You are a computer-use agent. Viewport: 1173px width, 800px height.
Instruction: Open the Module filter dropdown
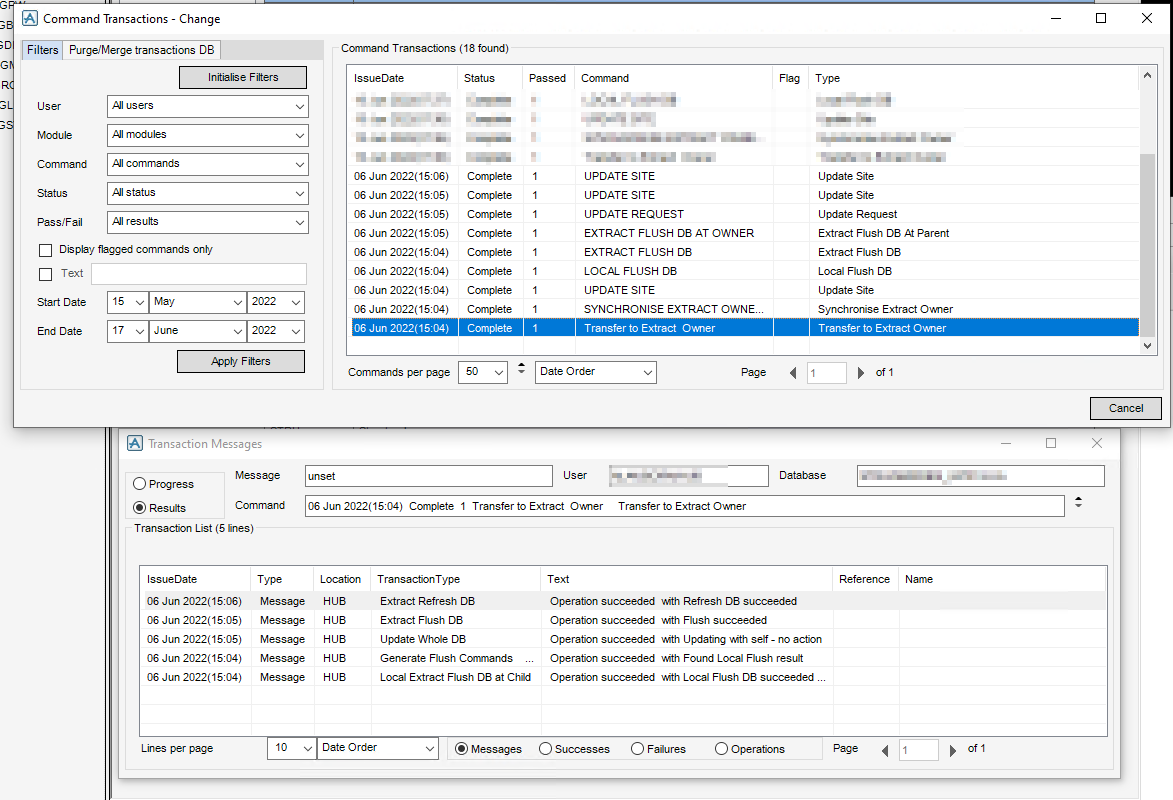click(208, 135)
